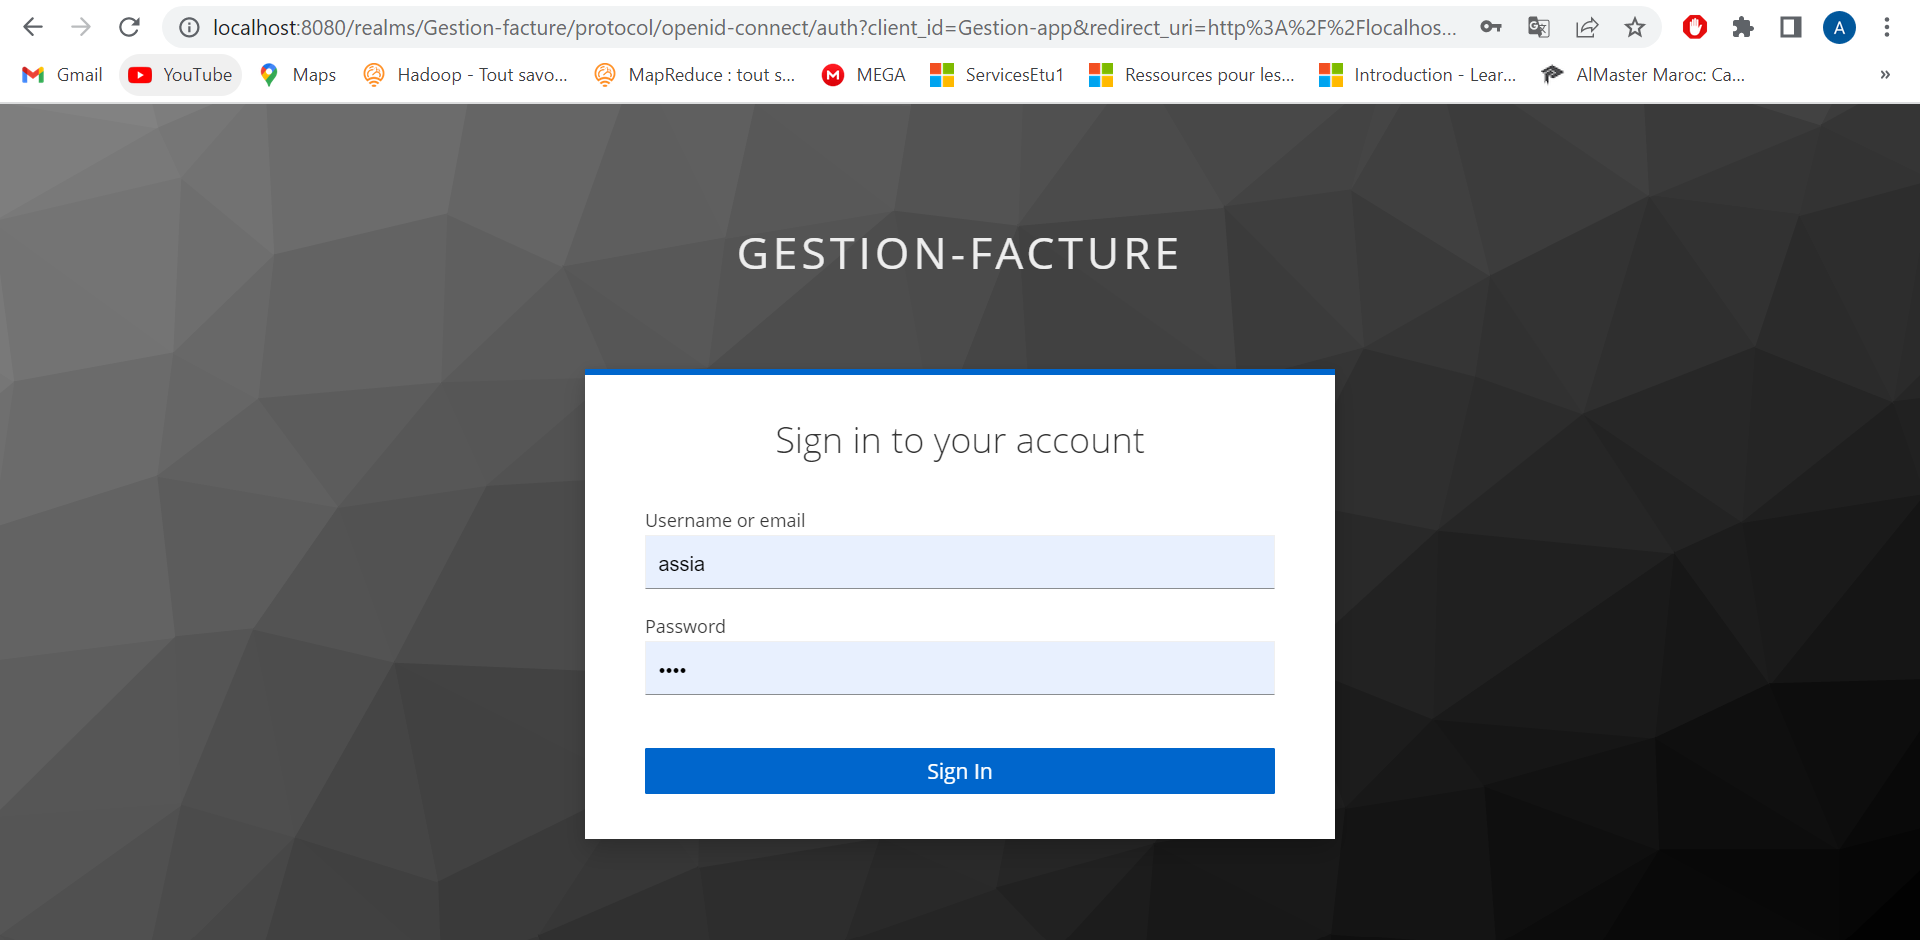
Task: Click the reload page icon
Action: click(130, 27)
